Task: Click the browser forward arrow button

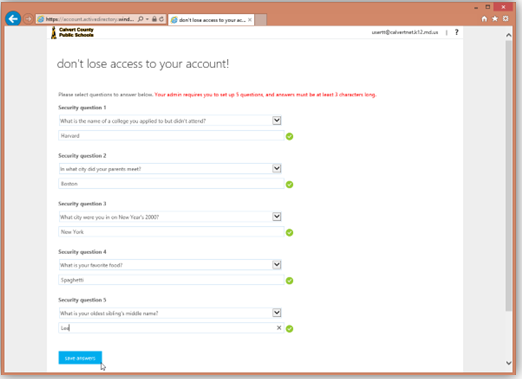Action: pyautogui.click(x=28, y=19)
